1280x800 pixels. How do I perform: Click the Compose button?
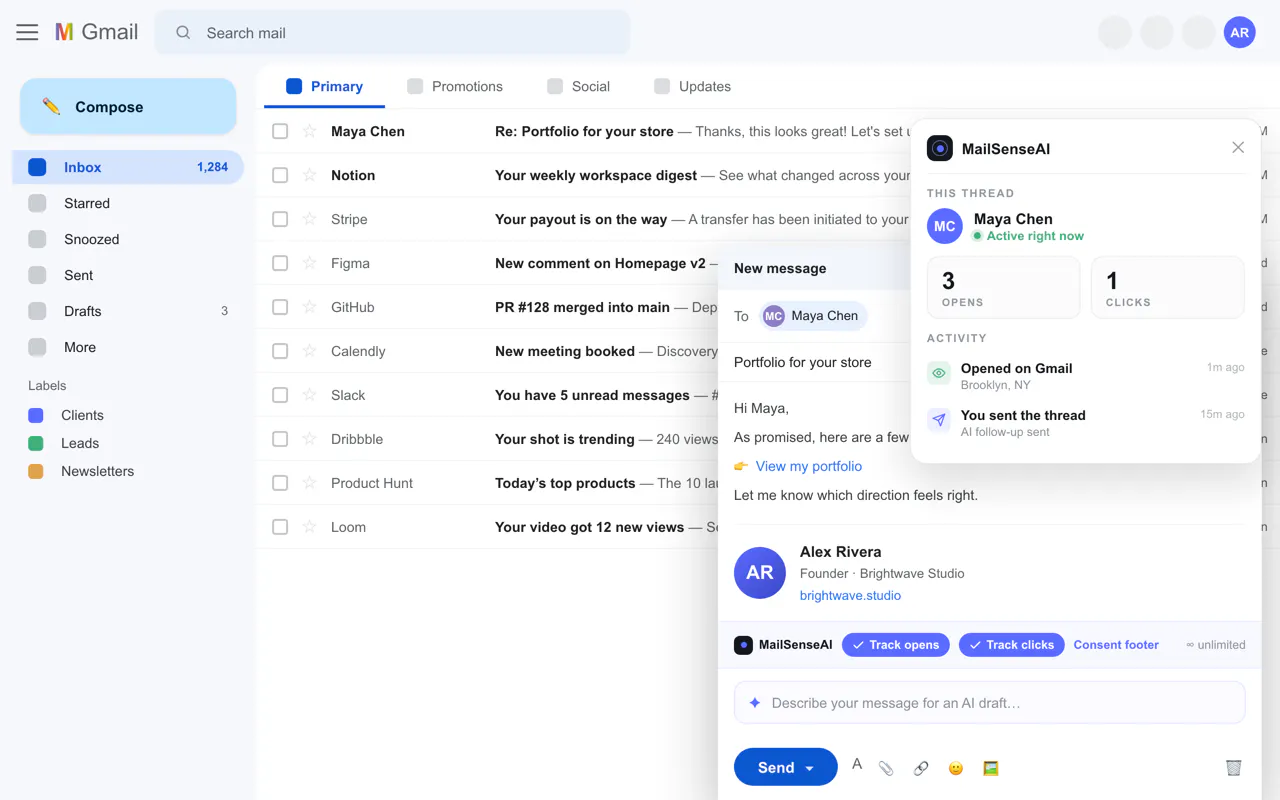[128, 107]
